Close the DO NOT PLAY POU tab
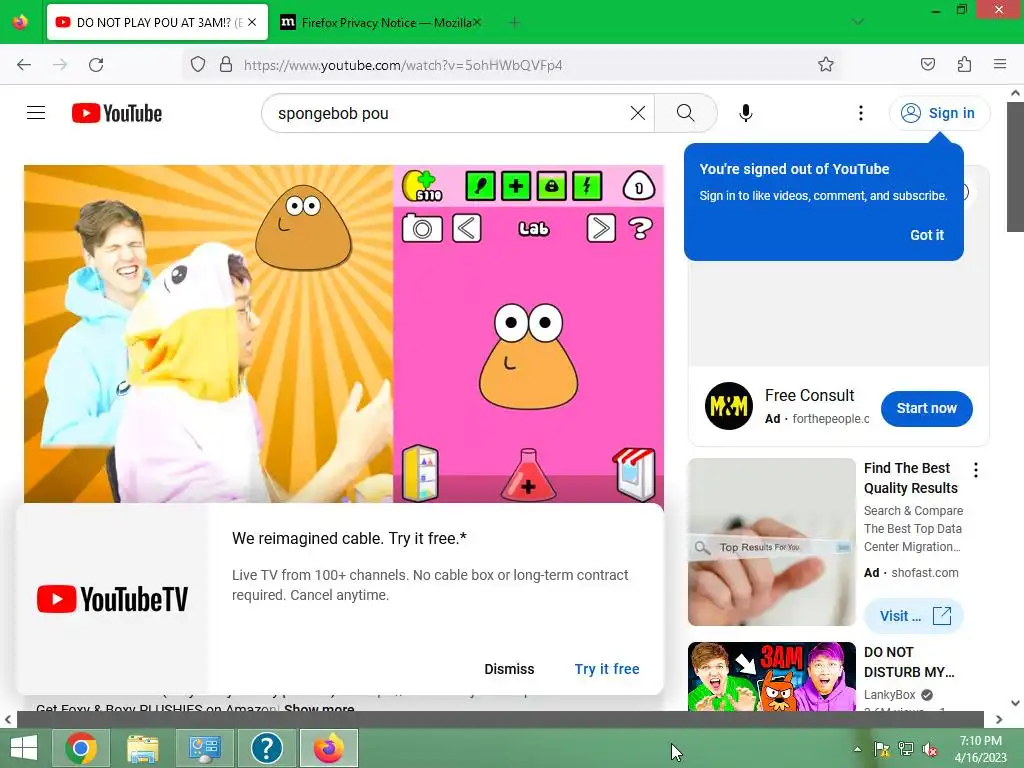 (x=252, y=22)
